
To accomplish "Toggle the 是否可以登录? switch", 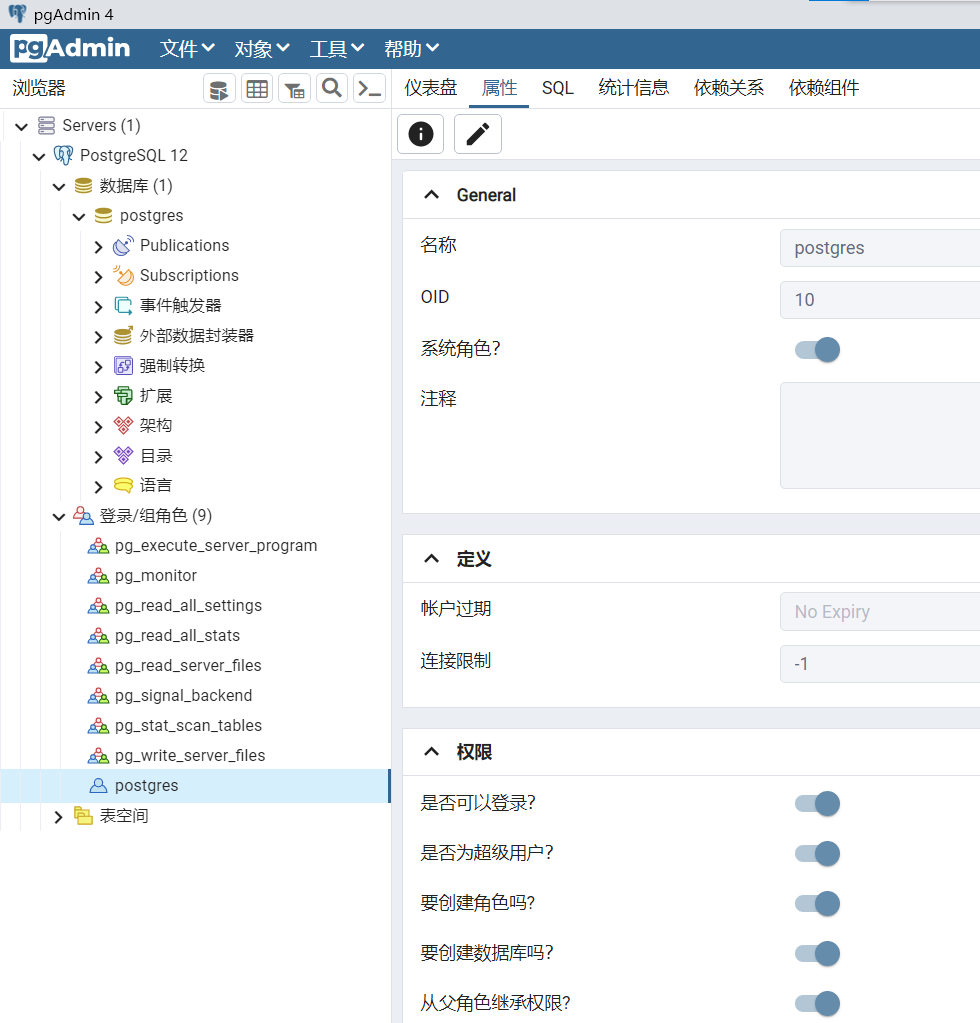I will pyautogui.click(x=818, y=804).
